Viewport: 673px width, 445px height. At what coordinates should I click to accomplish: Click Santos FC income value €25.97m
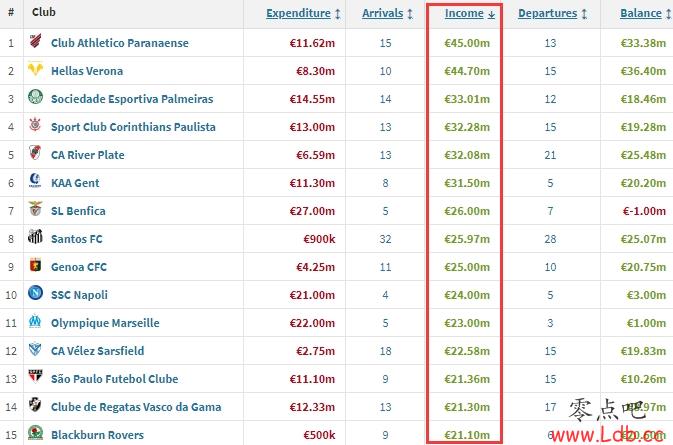[467, 239]
